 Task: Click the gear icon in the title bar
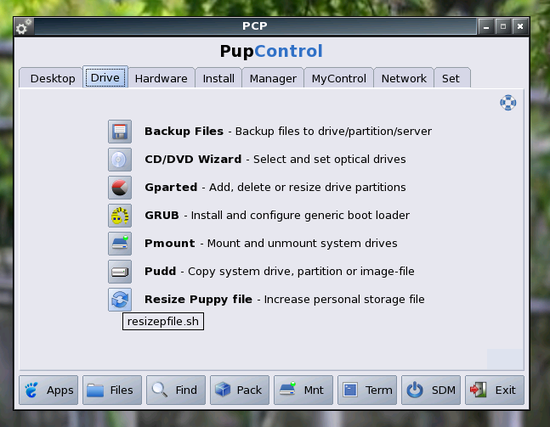point(24,27)
